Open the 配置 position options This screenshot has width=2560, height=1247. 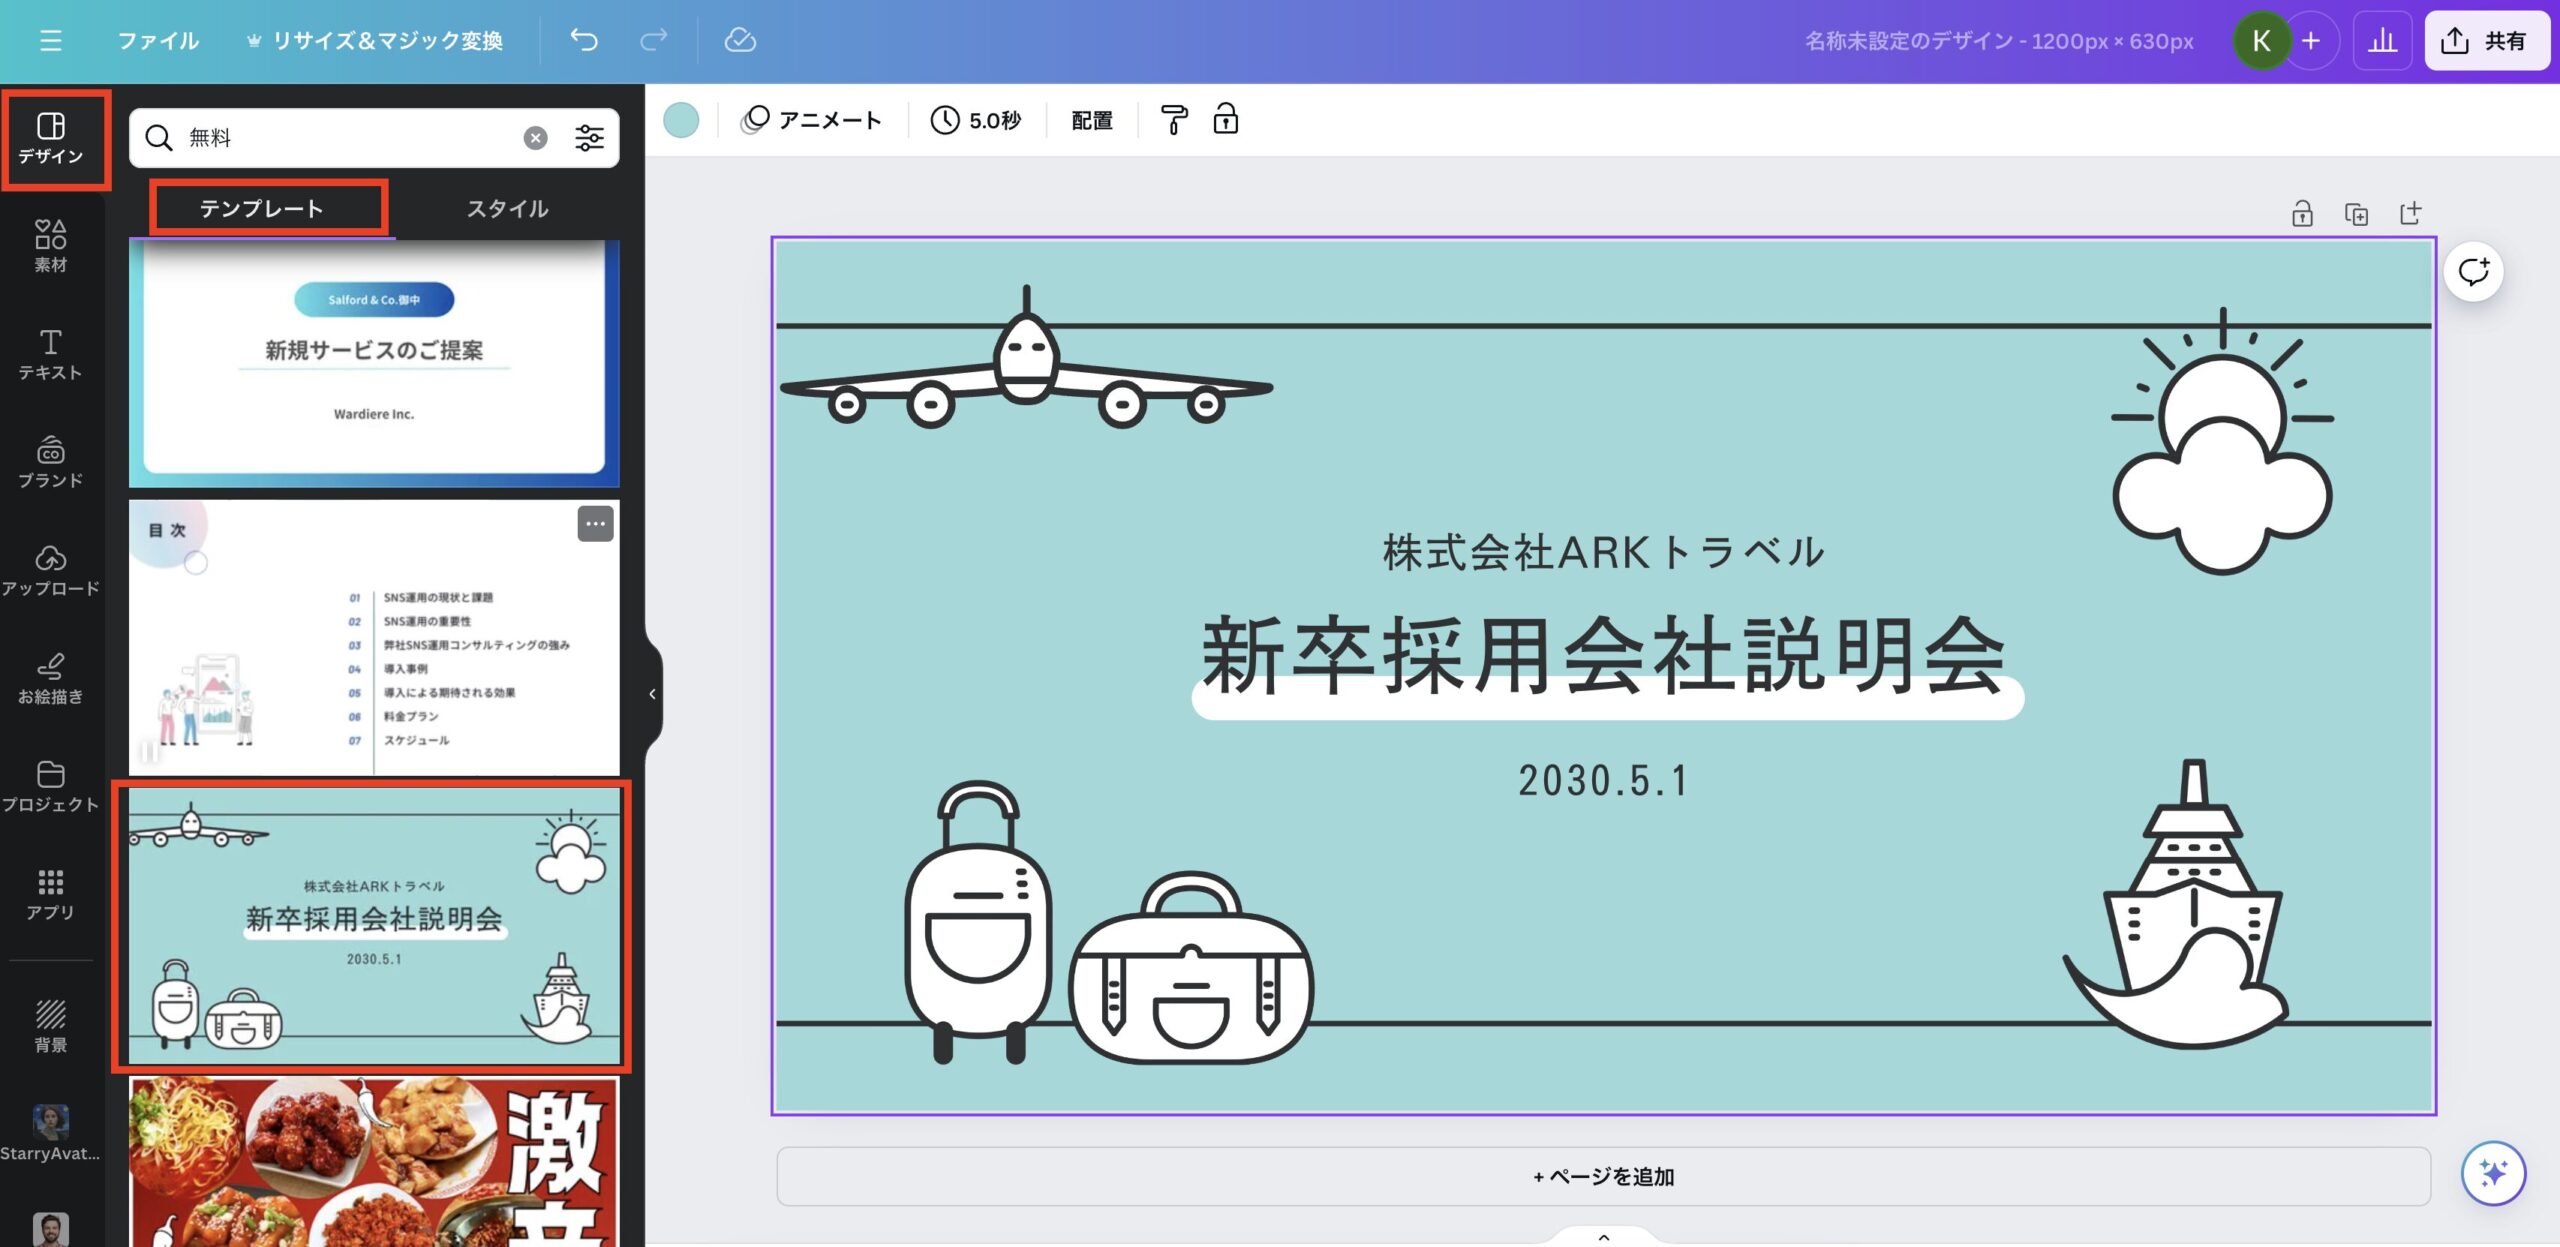pos(1092,120)
